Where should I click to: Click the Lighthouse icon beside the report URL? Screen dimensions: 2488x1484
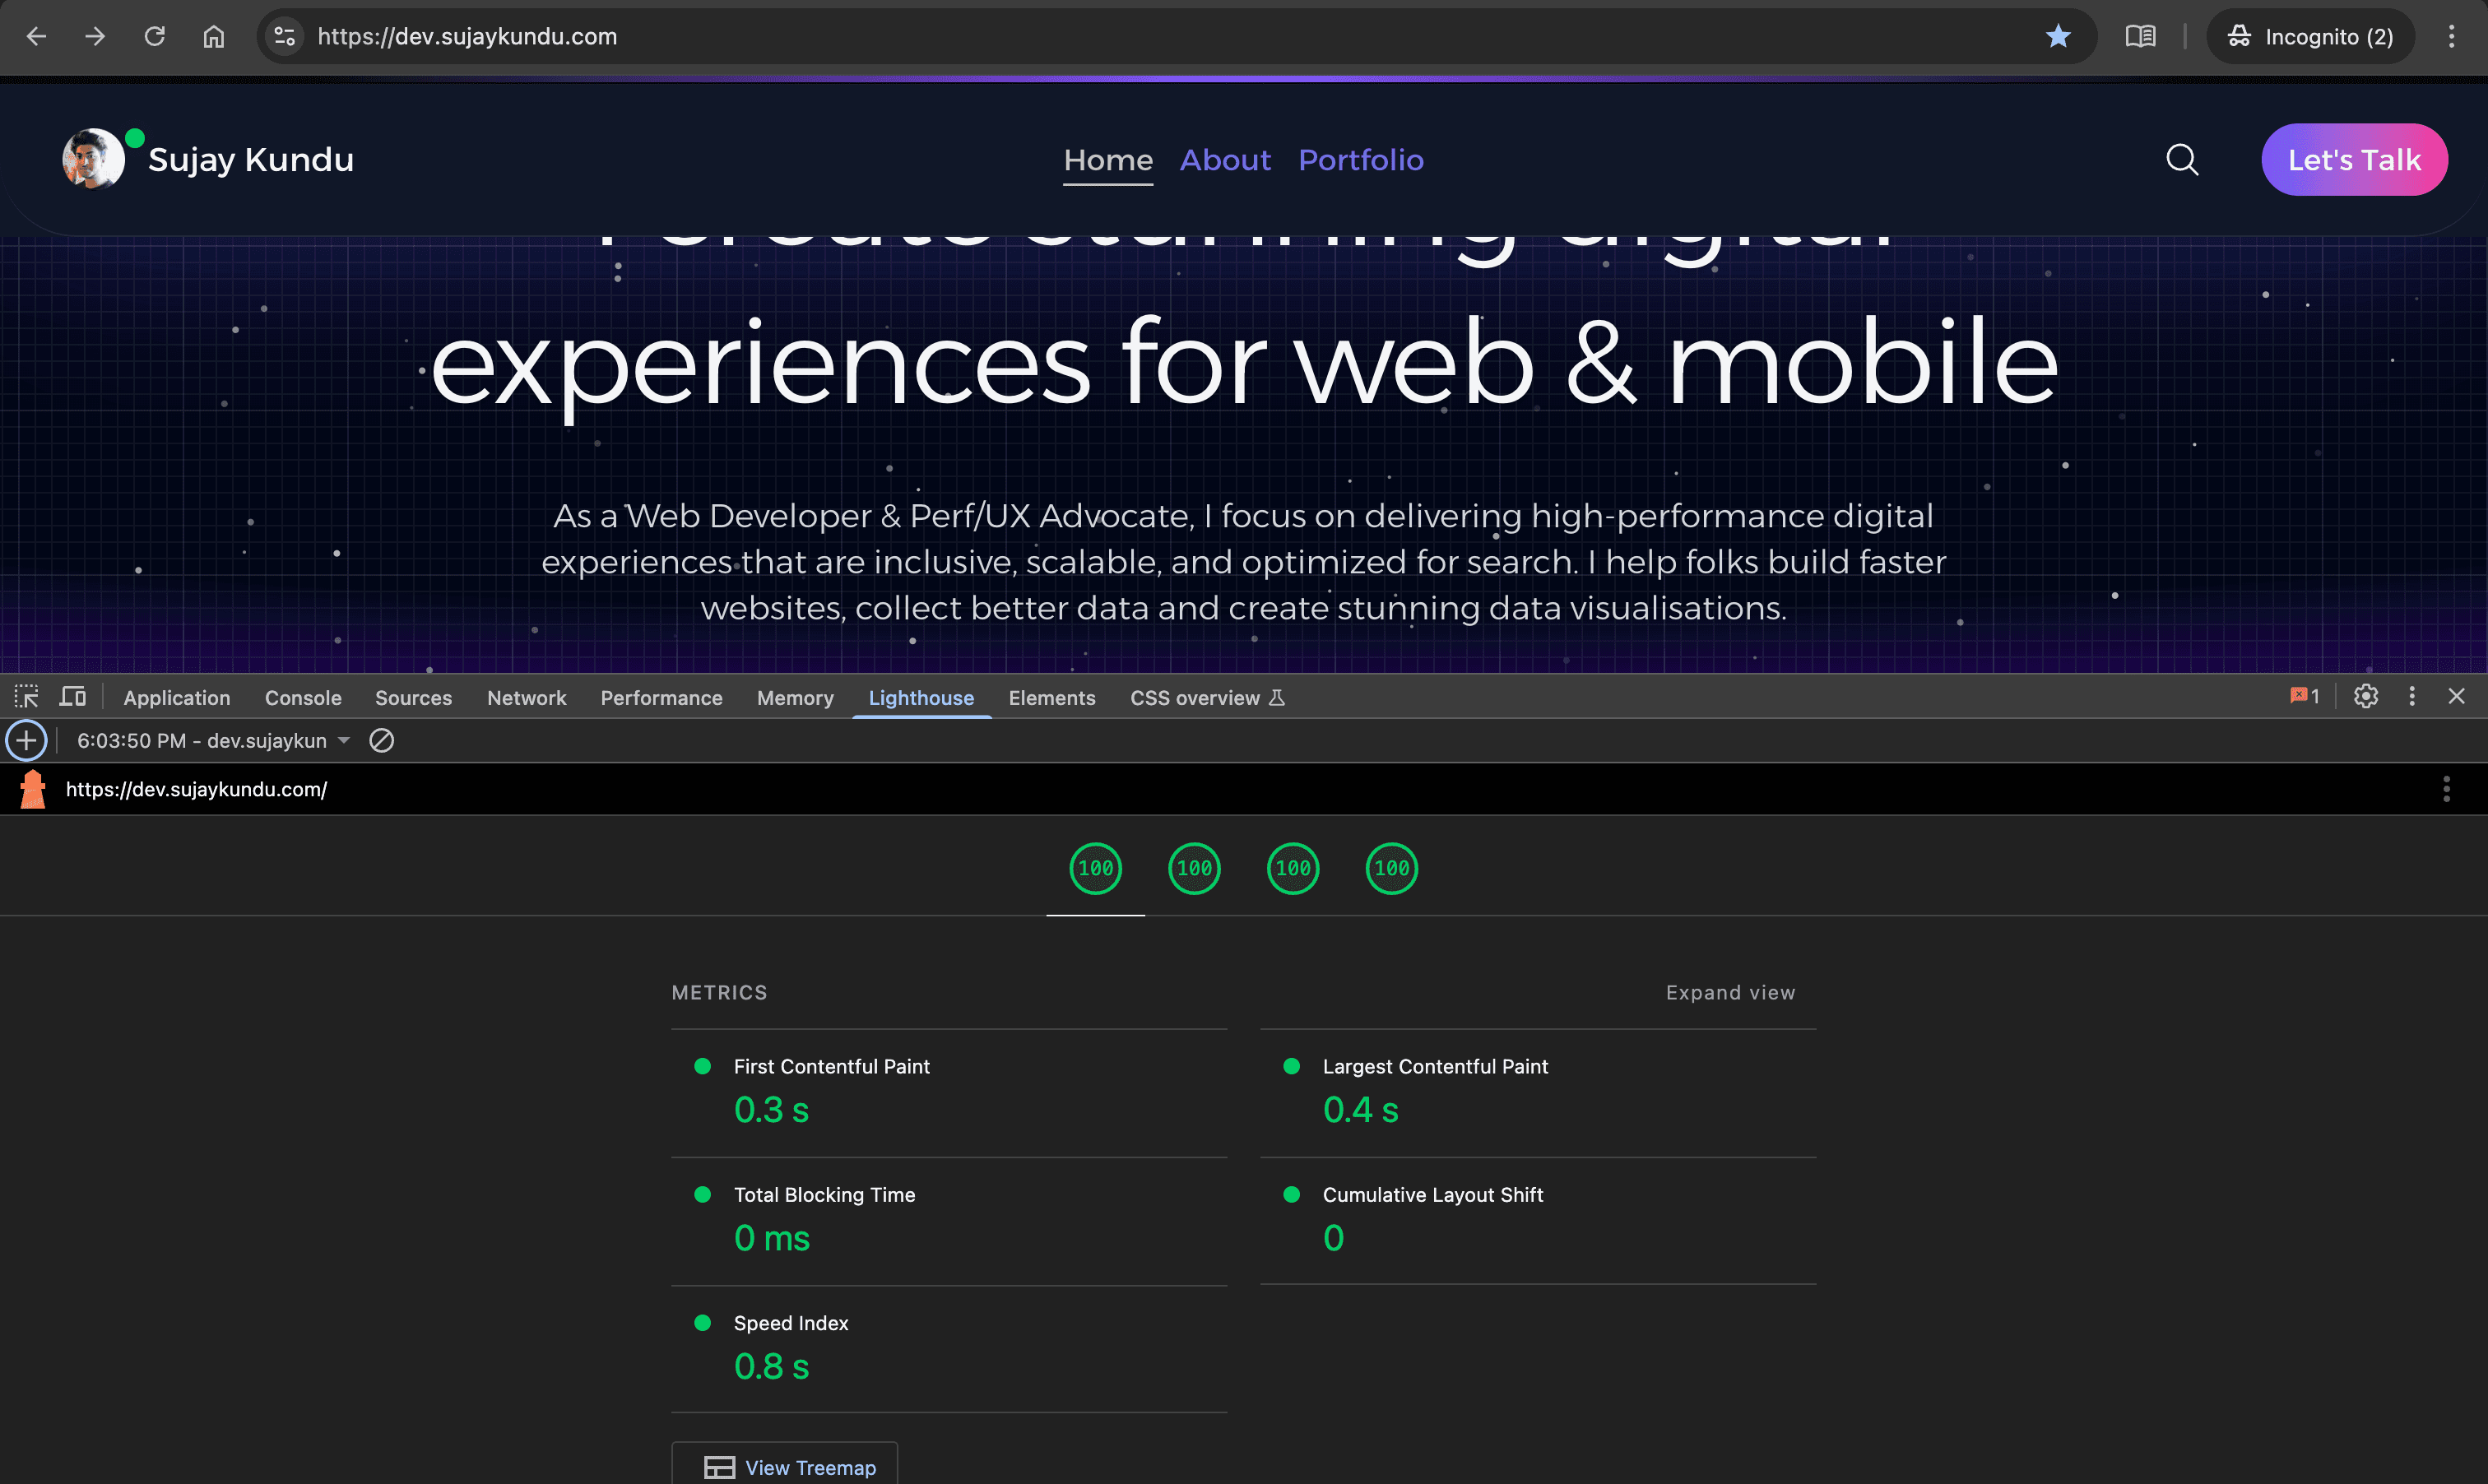[x=32, y=789]
